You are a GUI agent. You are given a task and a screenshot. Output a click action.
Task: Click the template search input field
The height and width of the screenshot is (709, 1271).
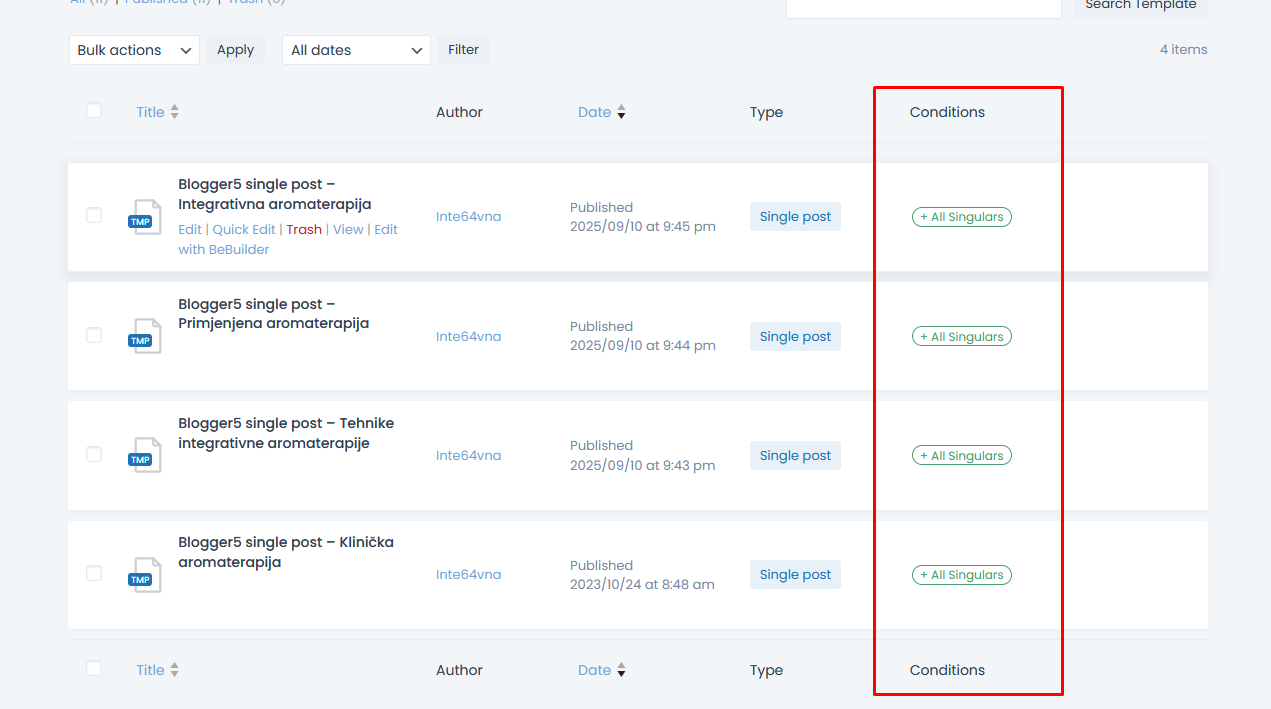point(923,6)
